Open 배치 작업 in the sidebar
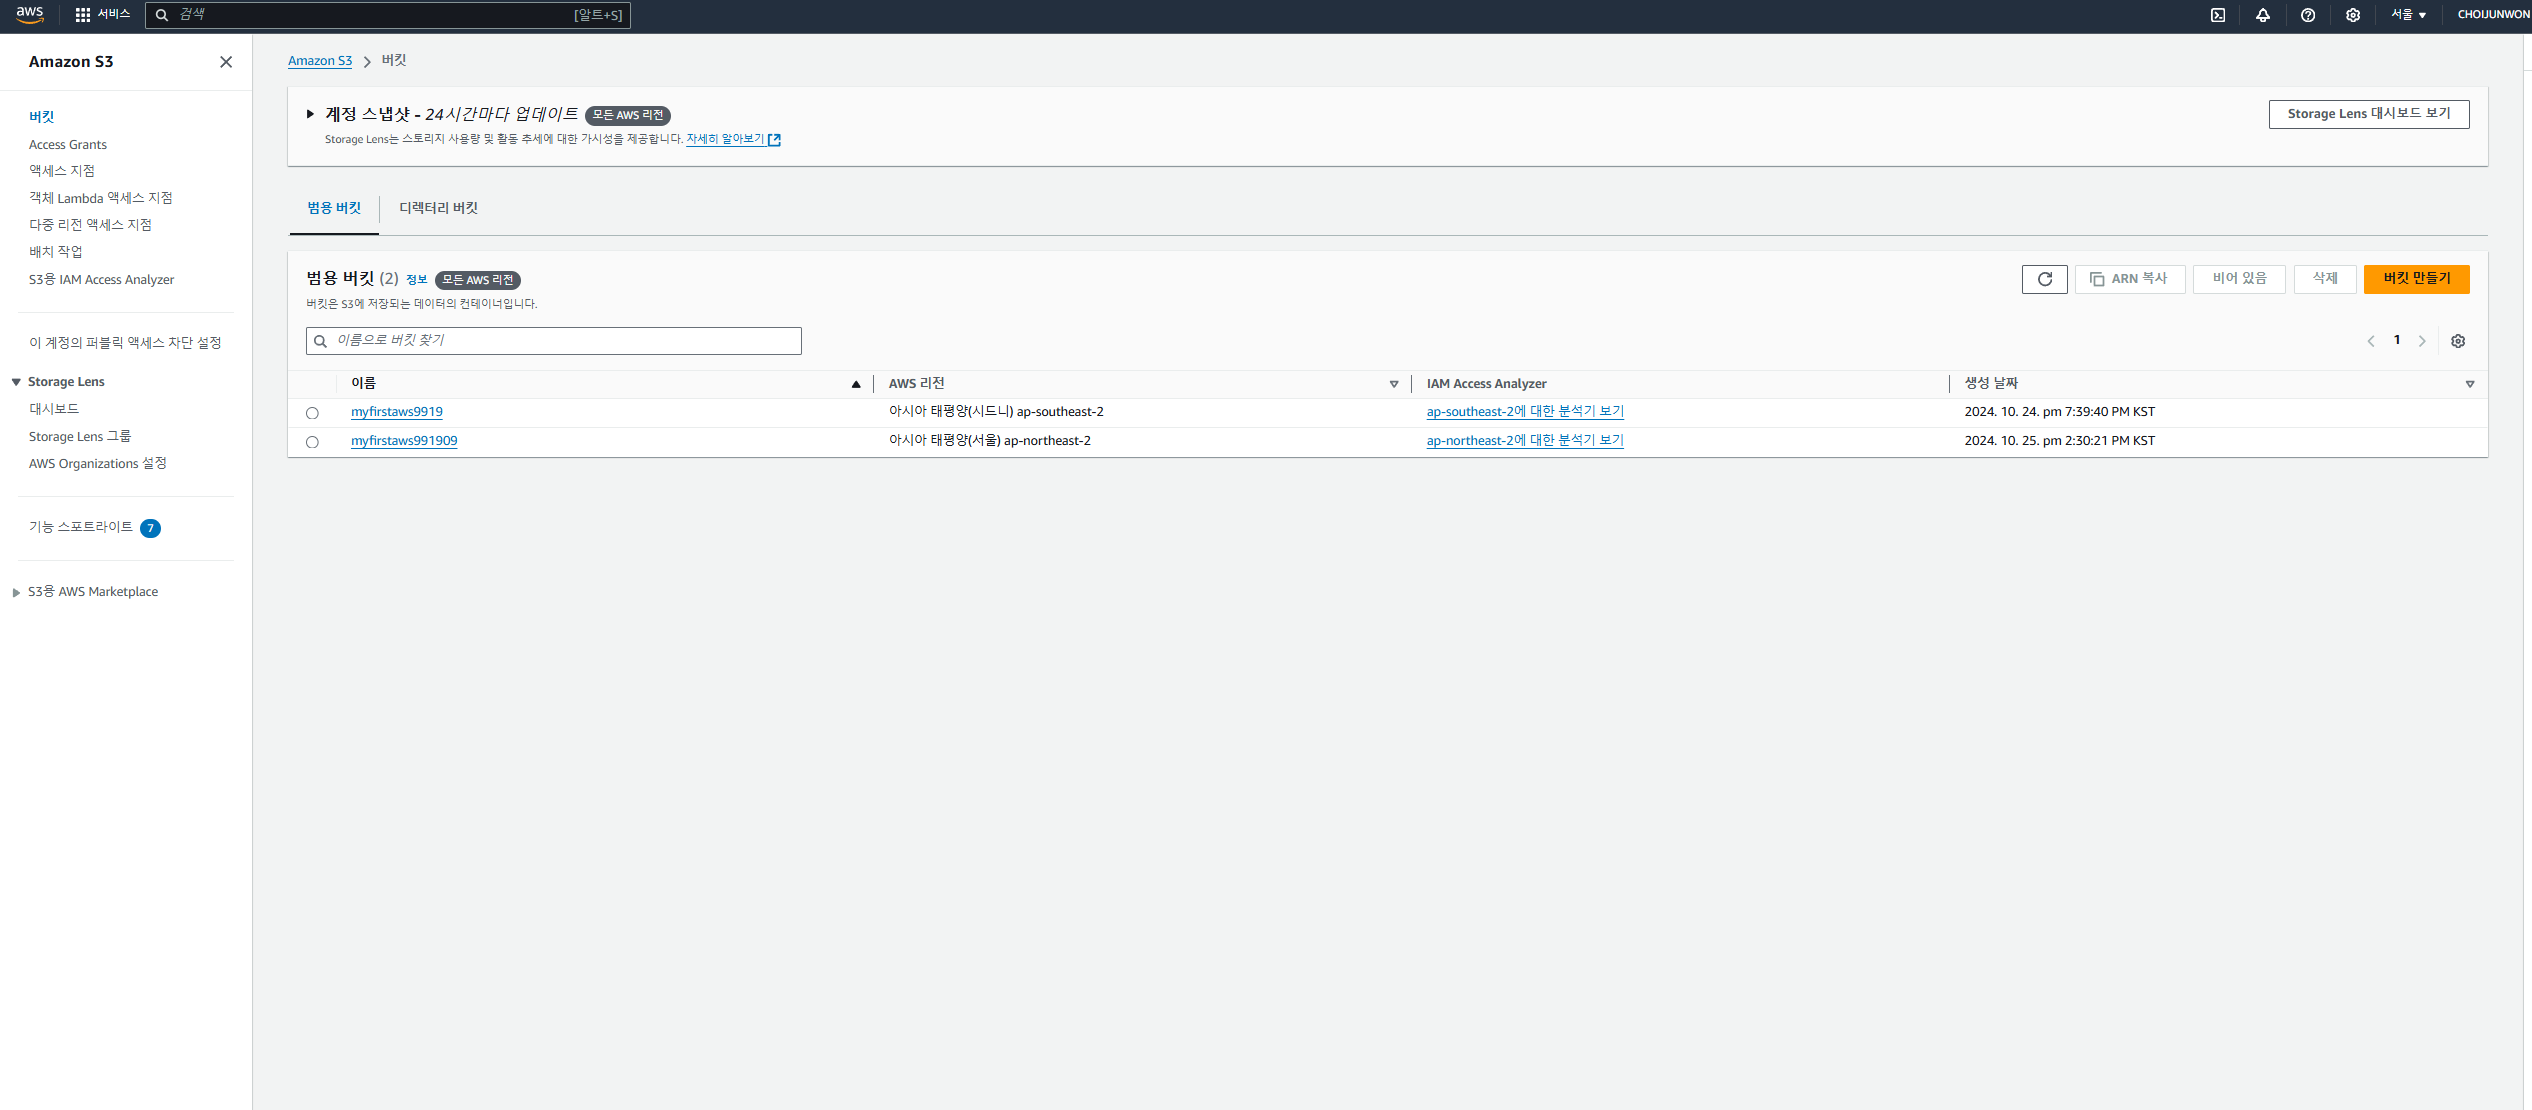 point(56,252)
